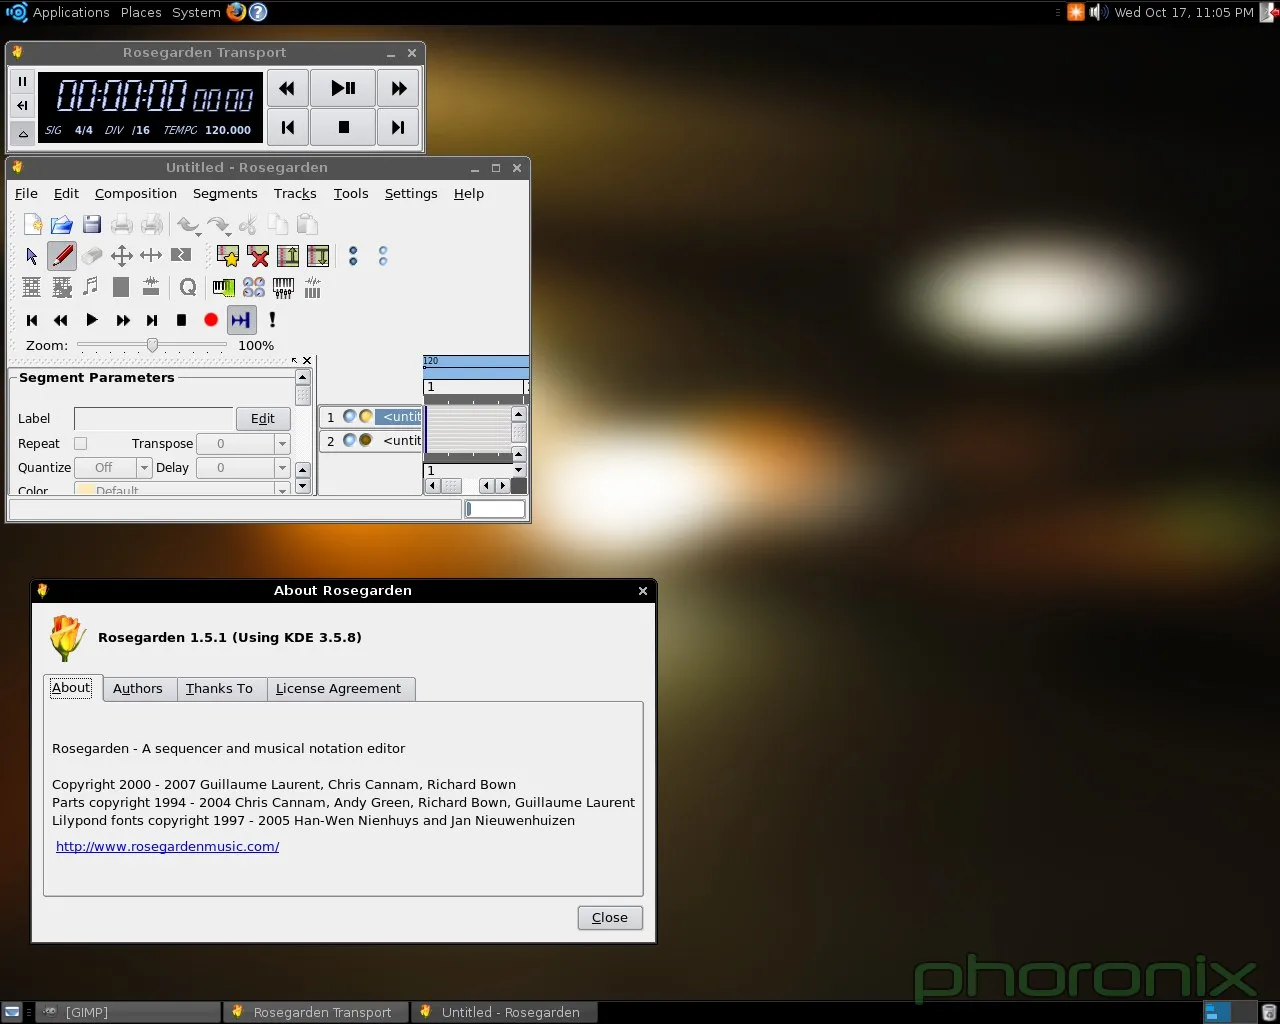Open the Composition menu
Viewport: 1280px width, 1024px height.
click(x=136, y=194)
